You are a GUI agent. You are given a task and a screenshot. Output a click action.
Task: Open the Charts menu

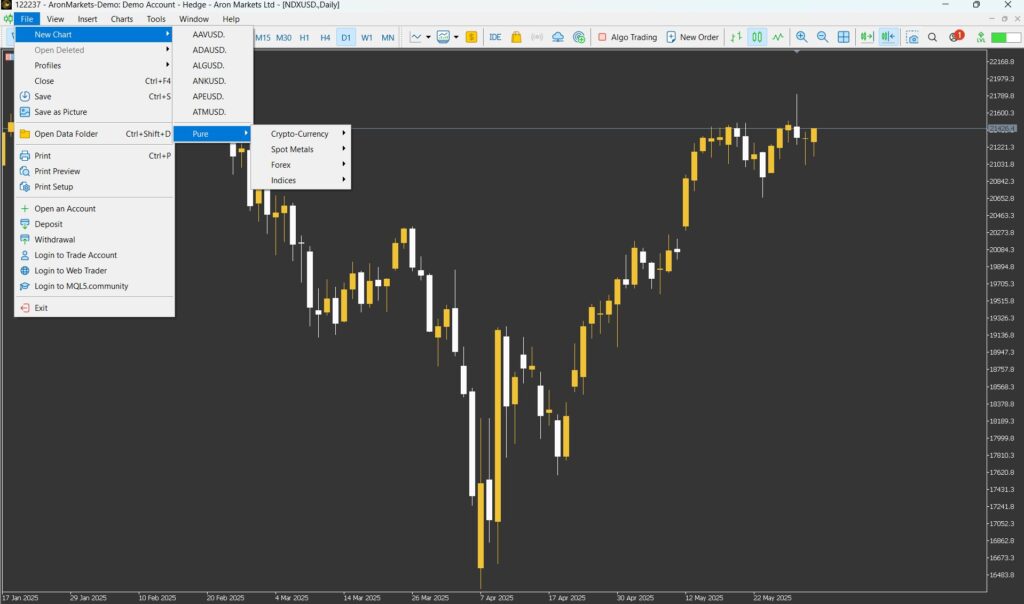(x=121, y=19)
